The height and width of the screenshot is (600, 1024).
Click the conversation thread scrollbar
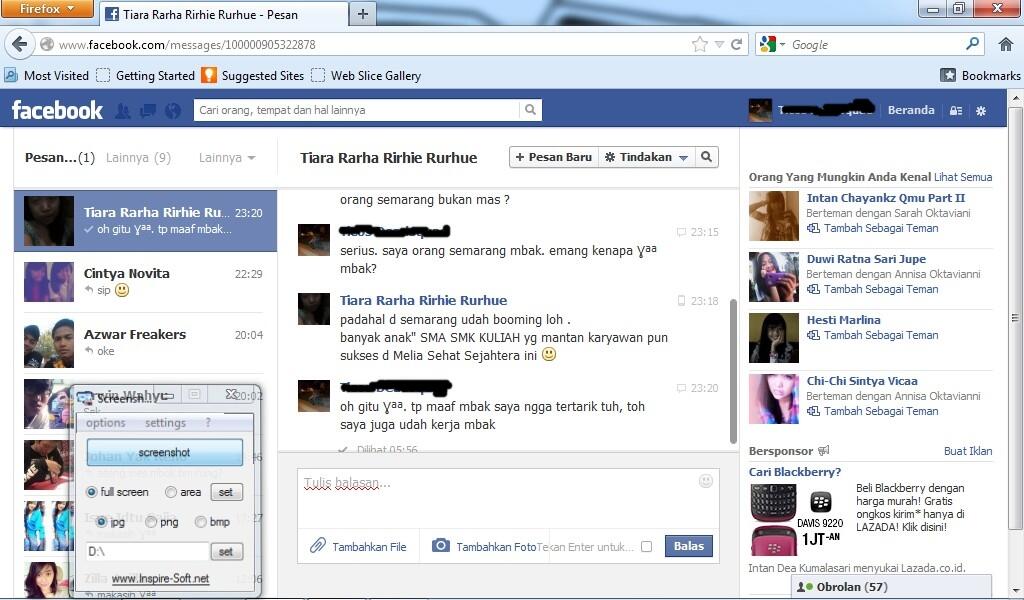coord(733,372)
